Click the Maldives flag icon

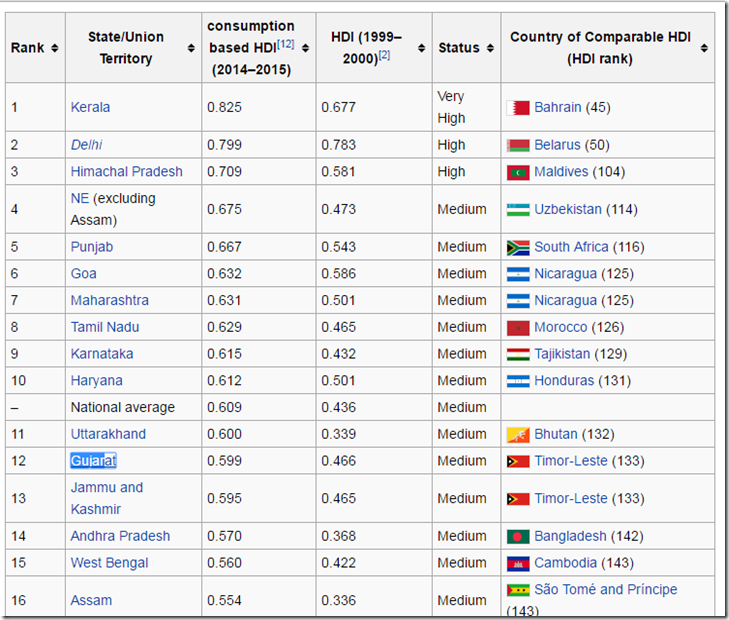coord(518,172)
